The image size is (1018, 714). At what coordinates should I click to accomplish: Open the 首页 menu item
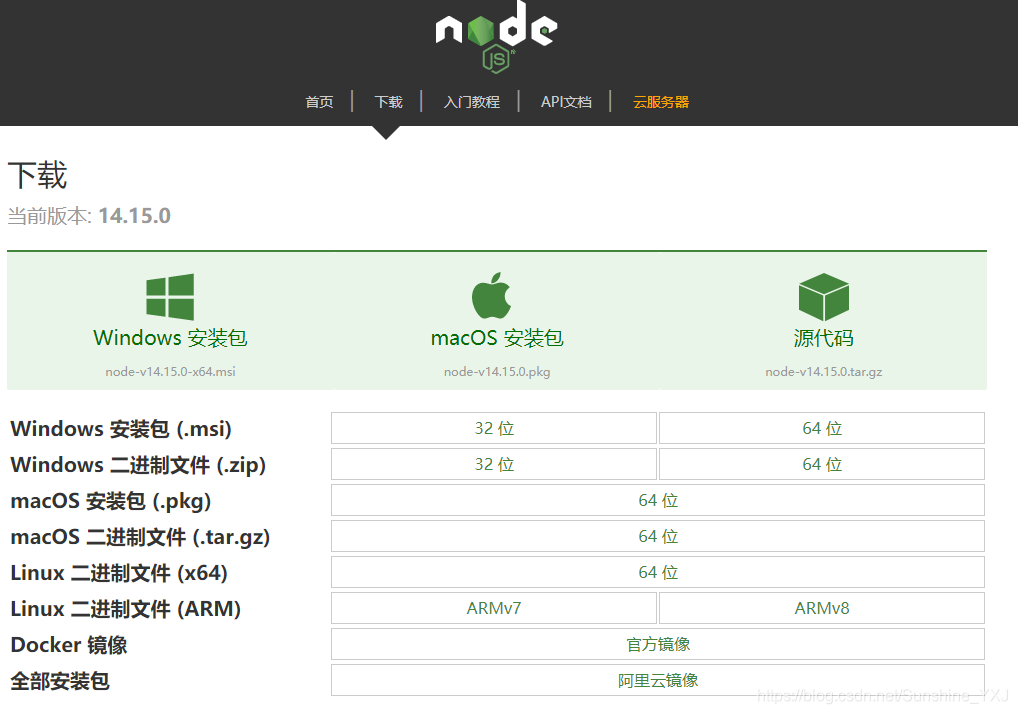pos(319,102)
